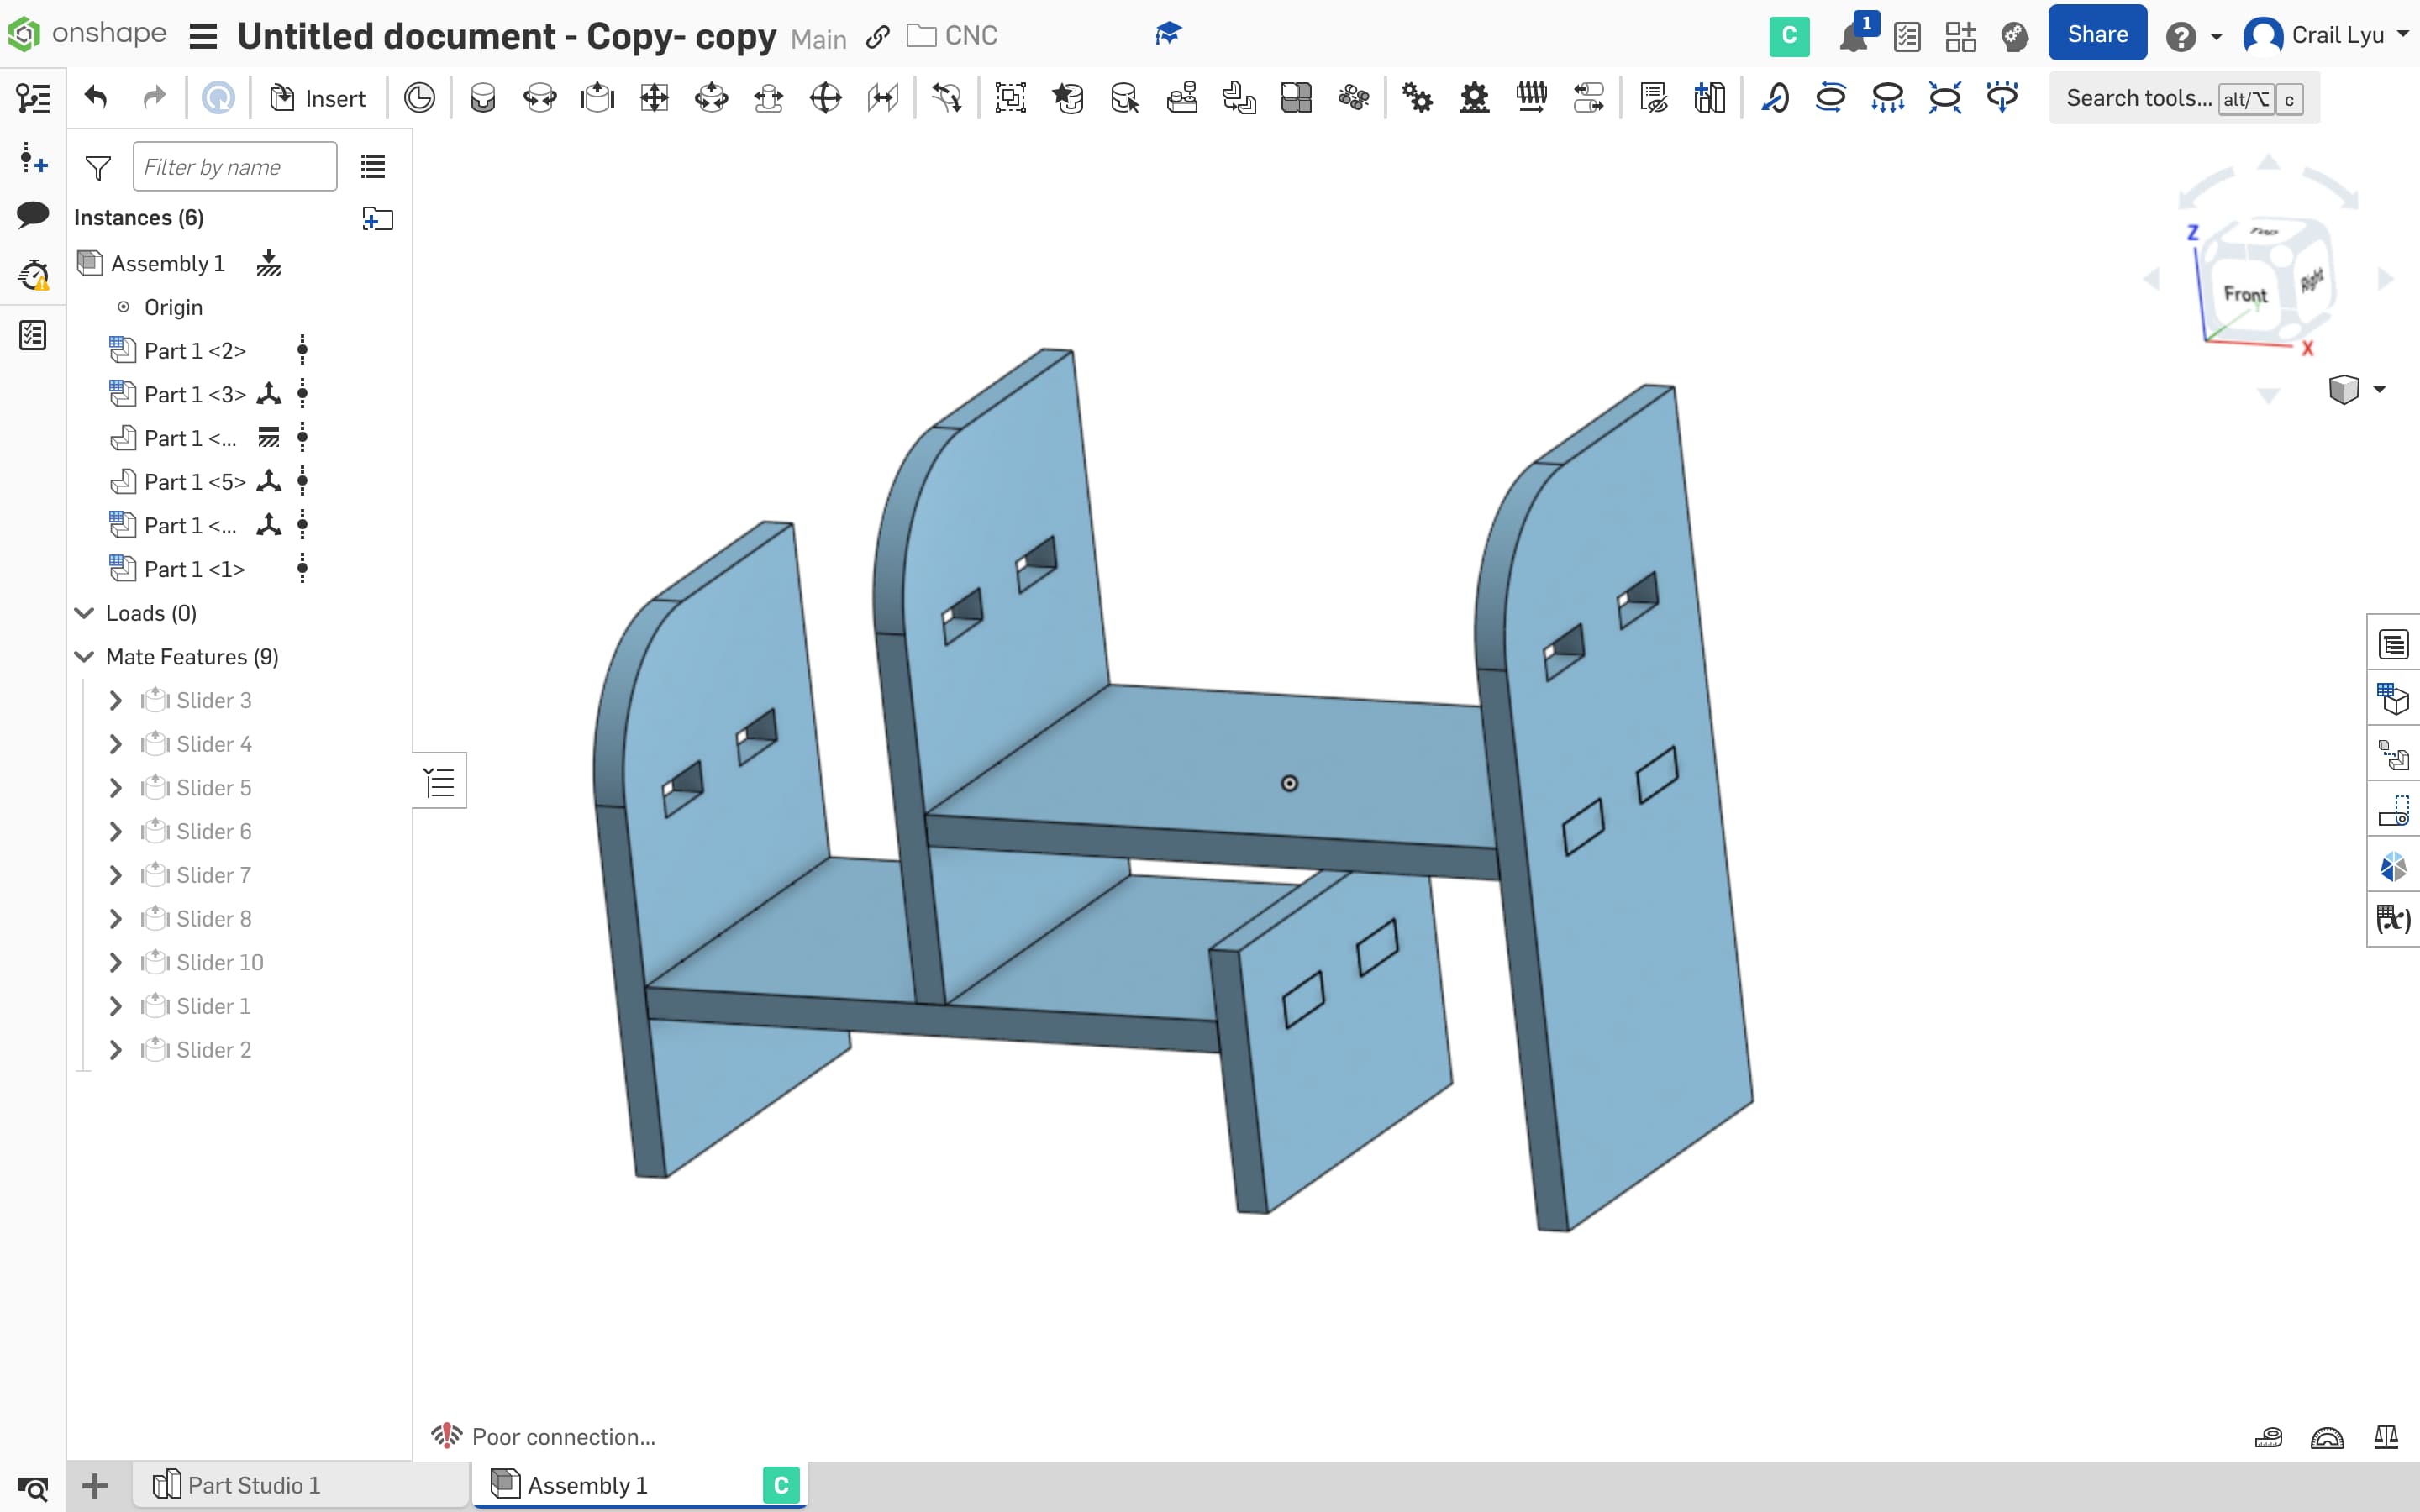Select the Rack and pinion relation tool
Image resolution: width=2420 pixels, height=1512 pixels.
click(x=1474, y=97)
